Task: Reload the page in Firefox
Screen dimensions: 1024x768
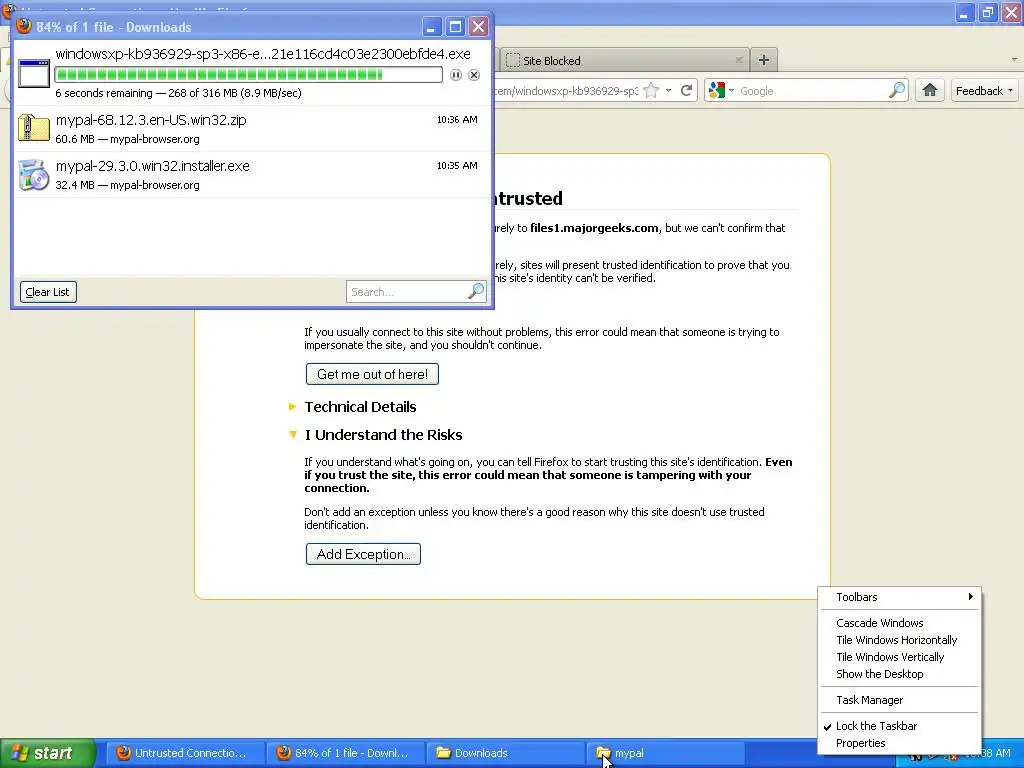Action: click(686, 91)
